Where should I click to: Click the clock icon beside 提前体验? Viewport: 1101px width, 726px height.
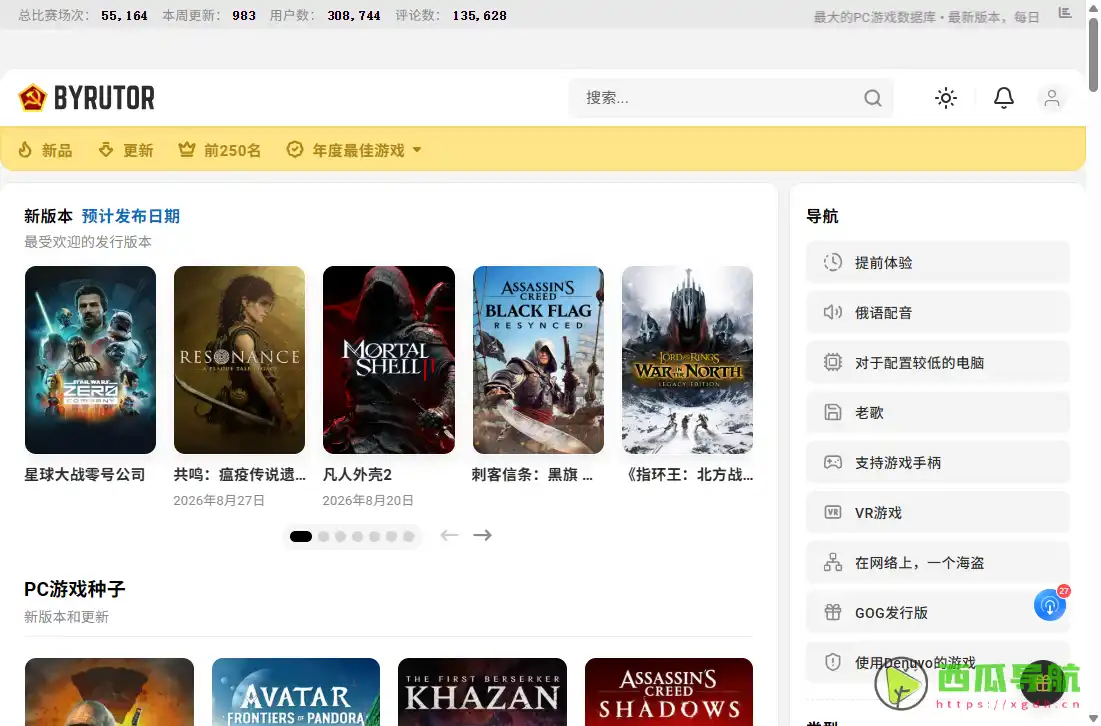(833, 263)
